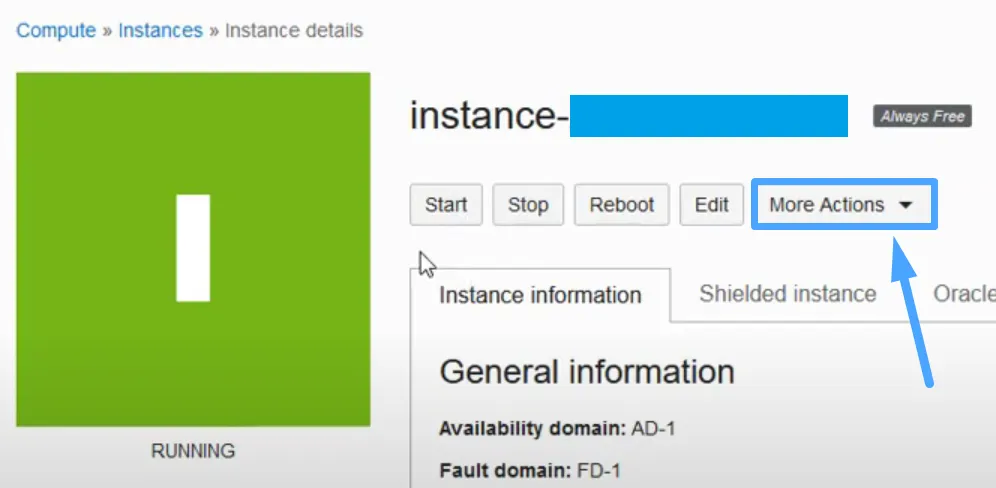Image resolution: width=996 pixels, height=488 pixels.
Task: Click the Instance details breadcrumb text
Action: point(293,30)
